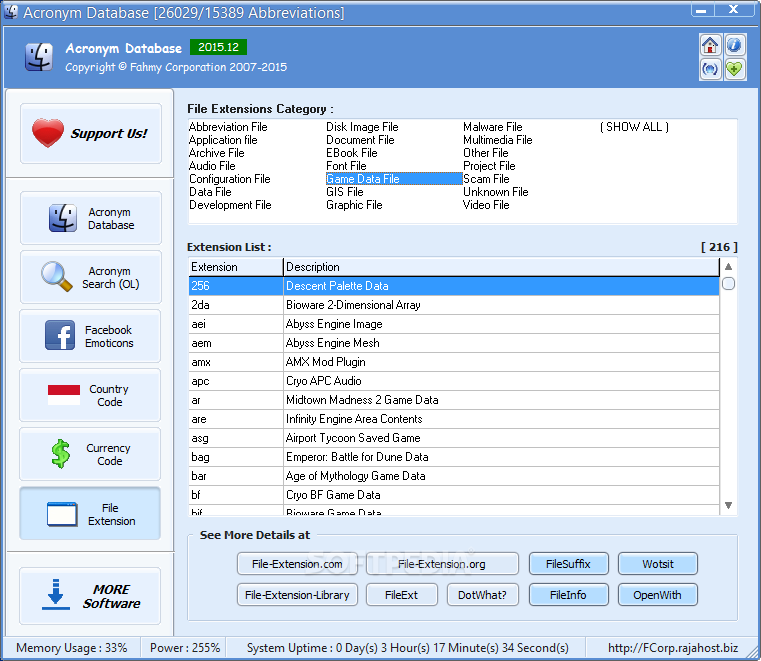Minimize the Acronym Database window
The height and width of the screenshot is (661, 761).
(x=701, y=10)
